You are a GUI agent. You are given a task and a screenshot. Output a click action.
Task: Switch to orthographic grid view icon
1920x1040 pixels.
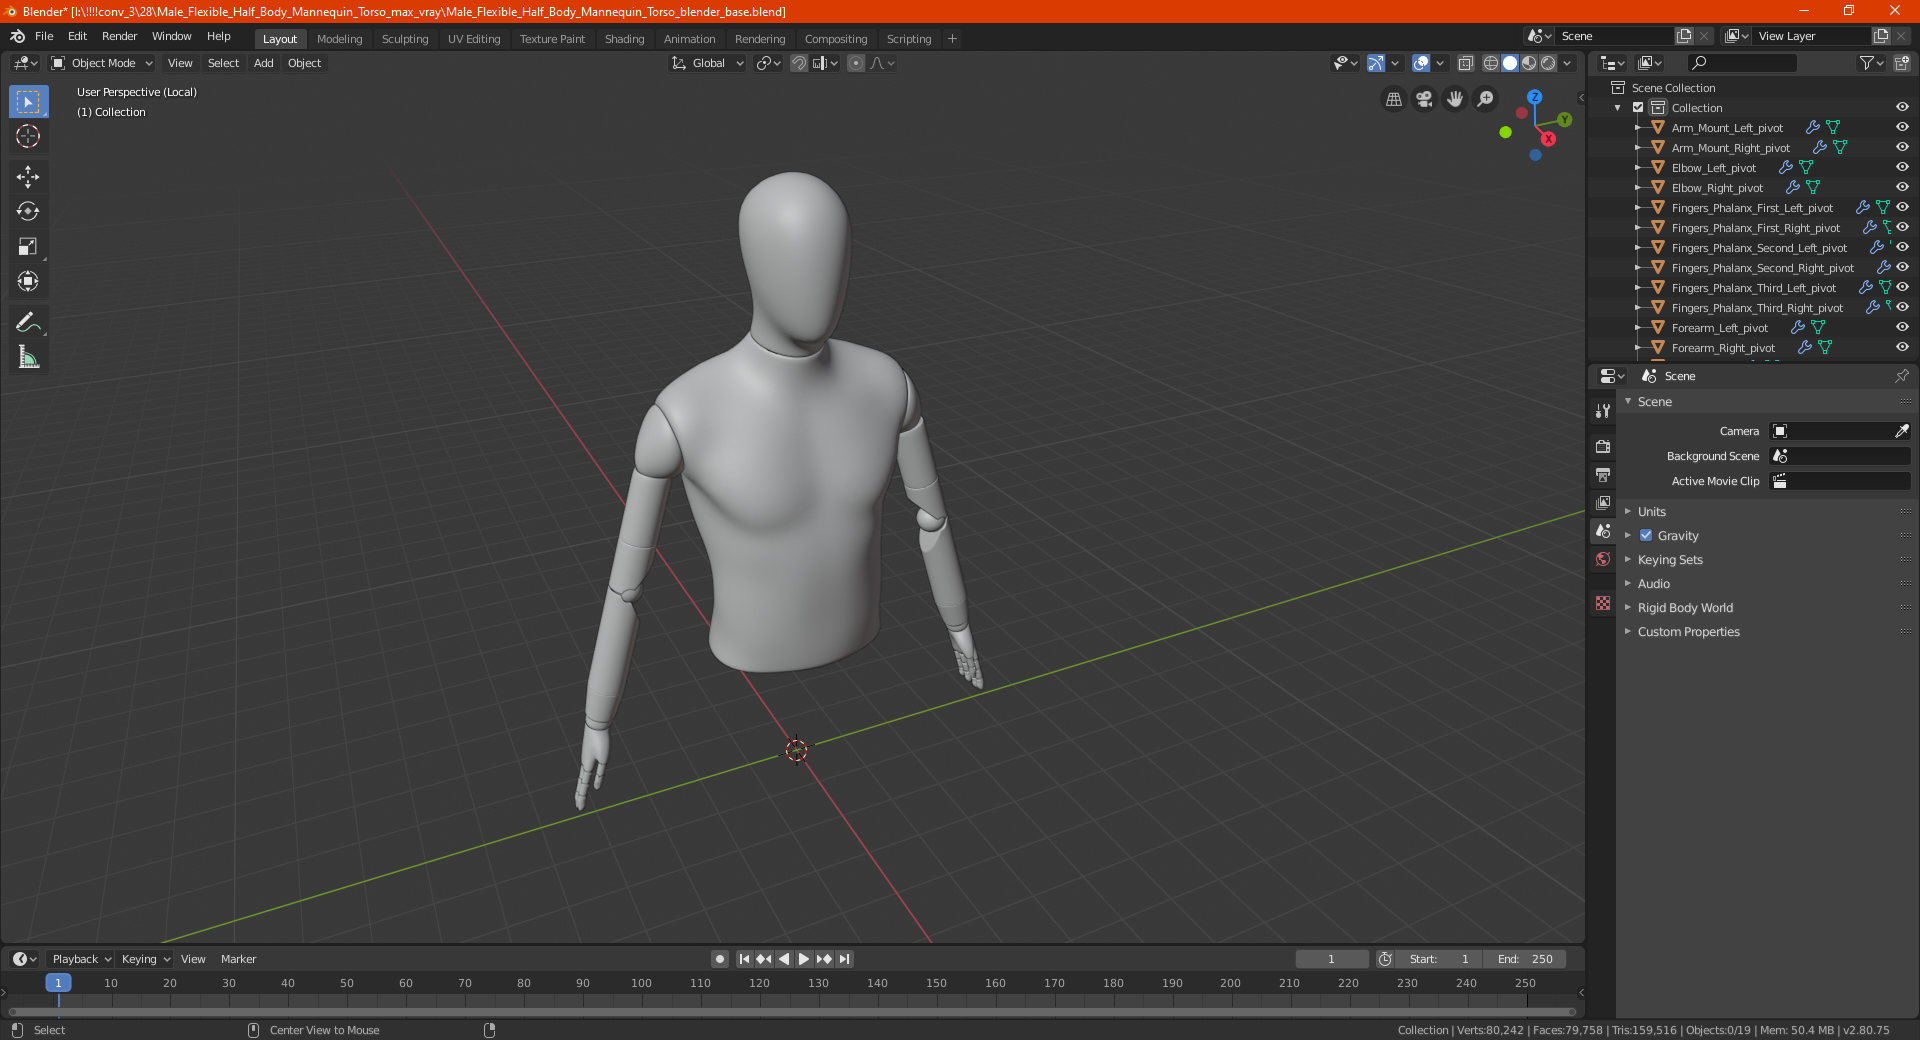[1393, 99]
